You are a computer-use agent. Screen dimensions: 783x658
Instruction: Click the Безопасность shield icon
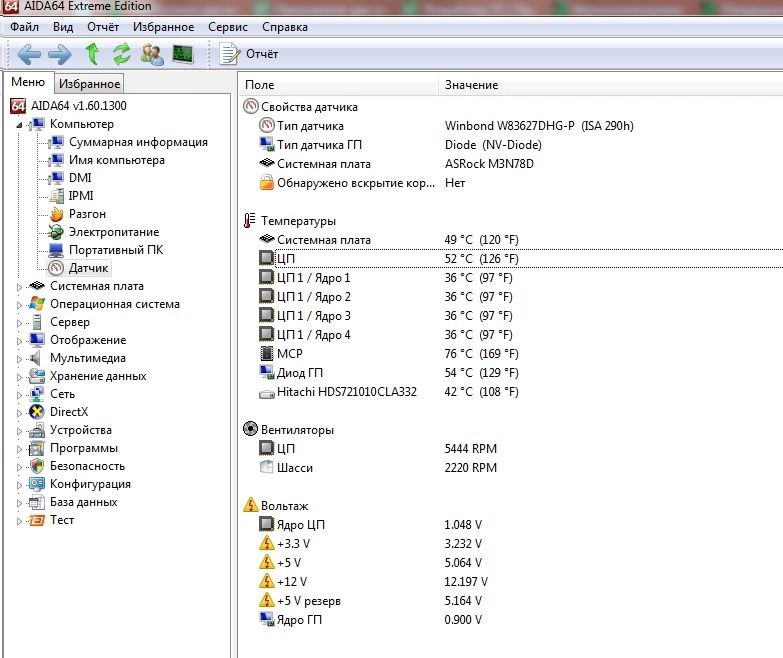pyautogui.click(x=36, y=466)
